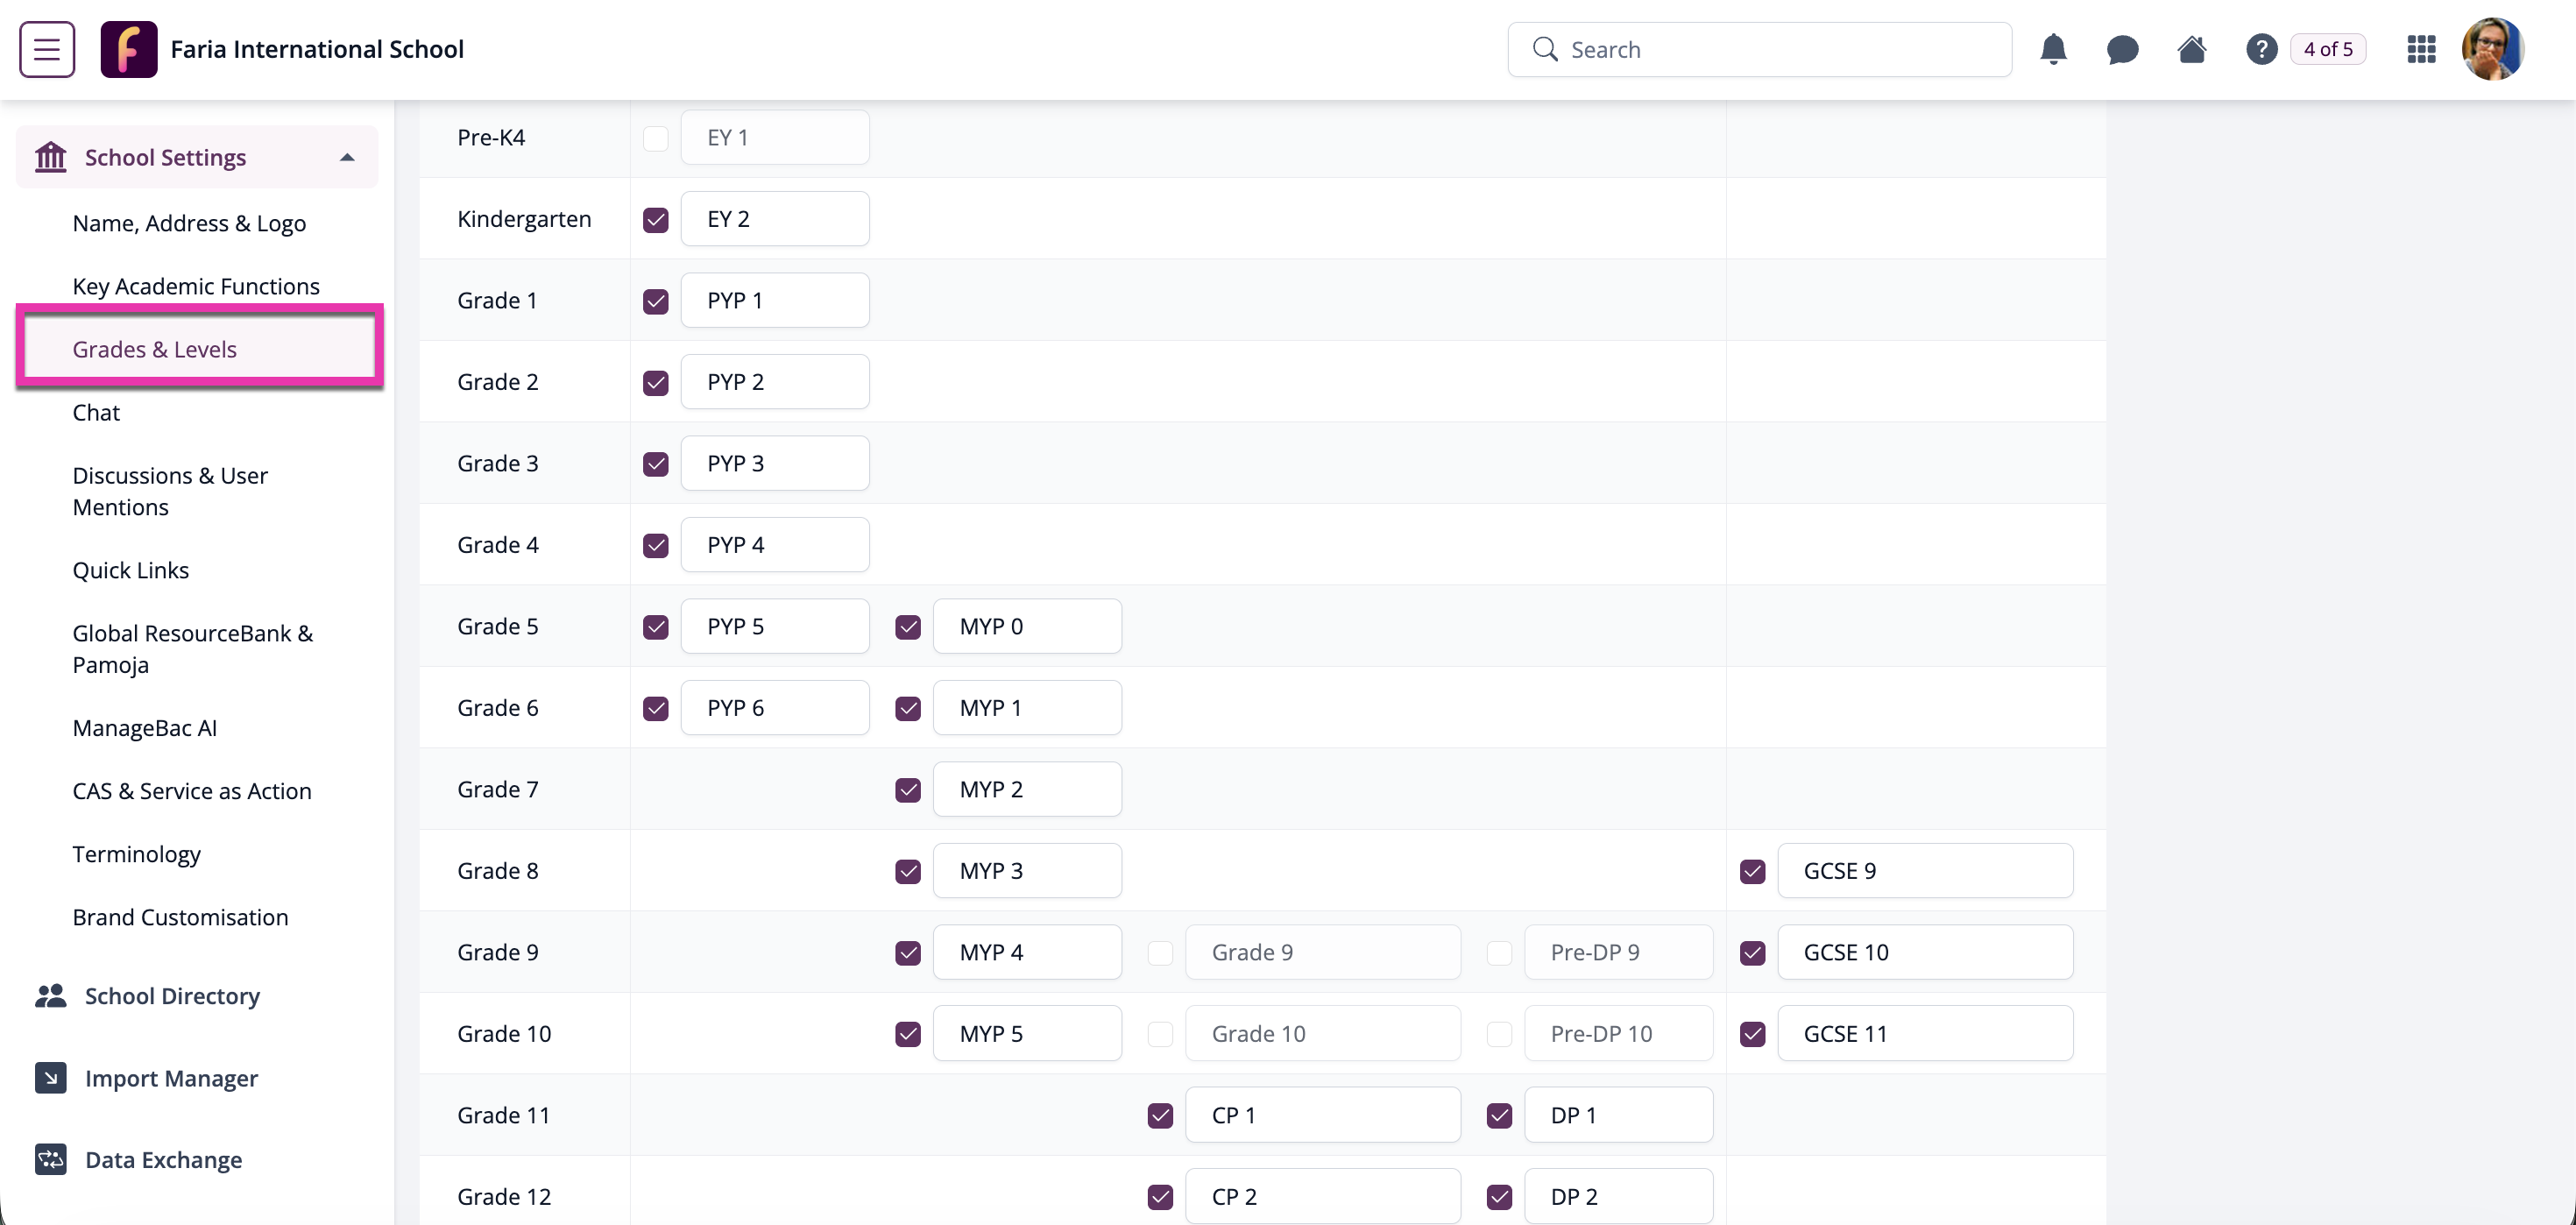Uncheck the PYP 3 checkbox
Image resolution: width=2576 pixels, height=1225 pixels.
point(656,464)
